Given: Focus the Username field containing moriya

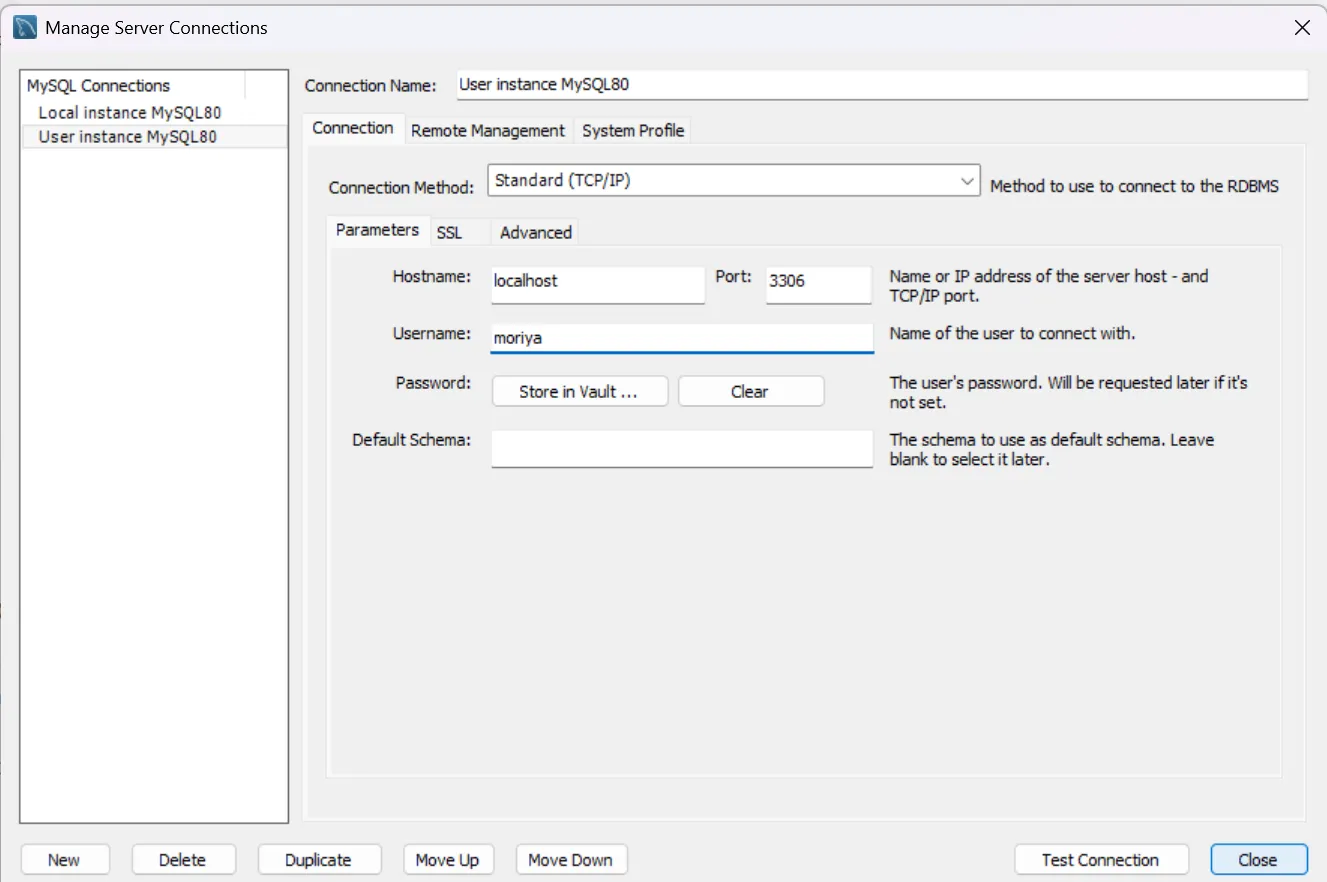Looking at the screenshot, I should pyautogui.click(x=682, y=338).
